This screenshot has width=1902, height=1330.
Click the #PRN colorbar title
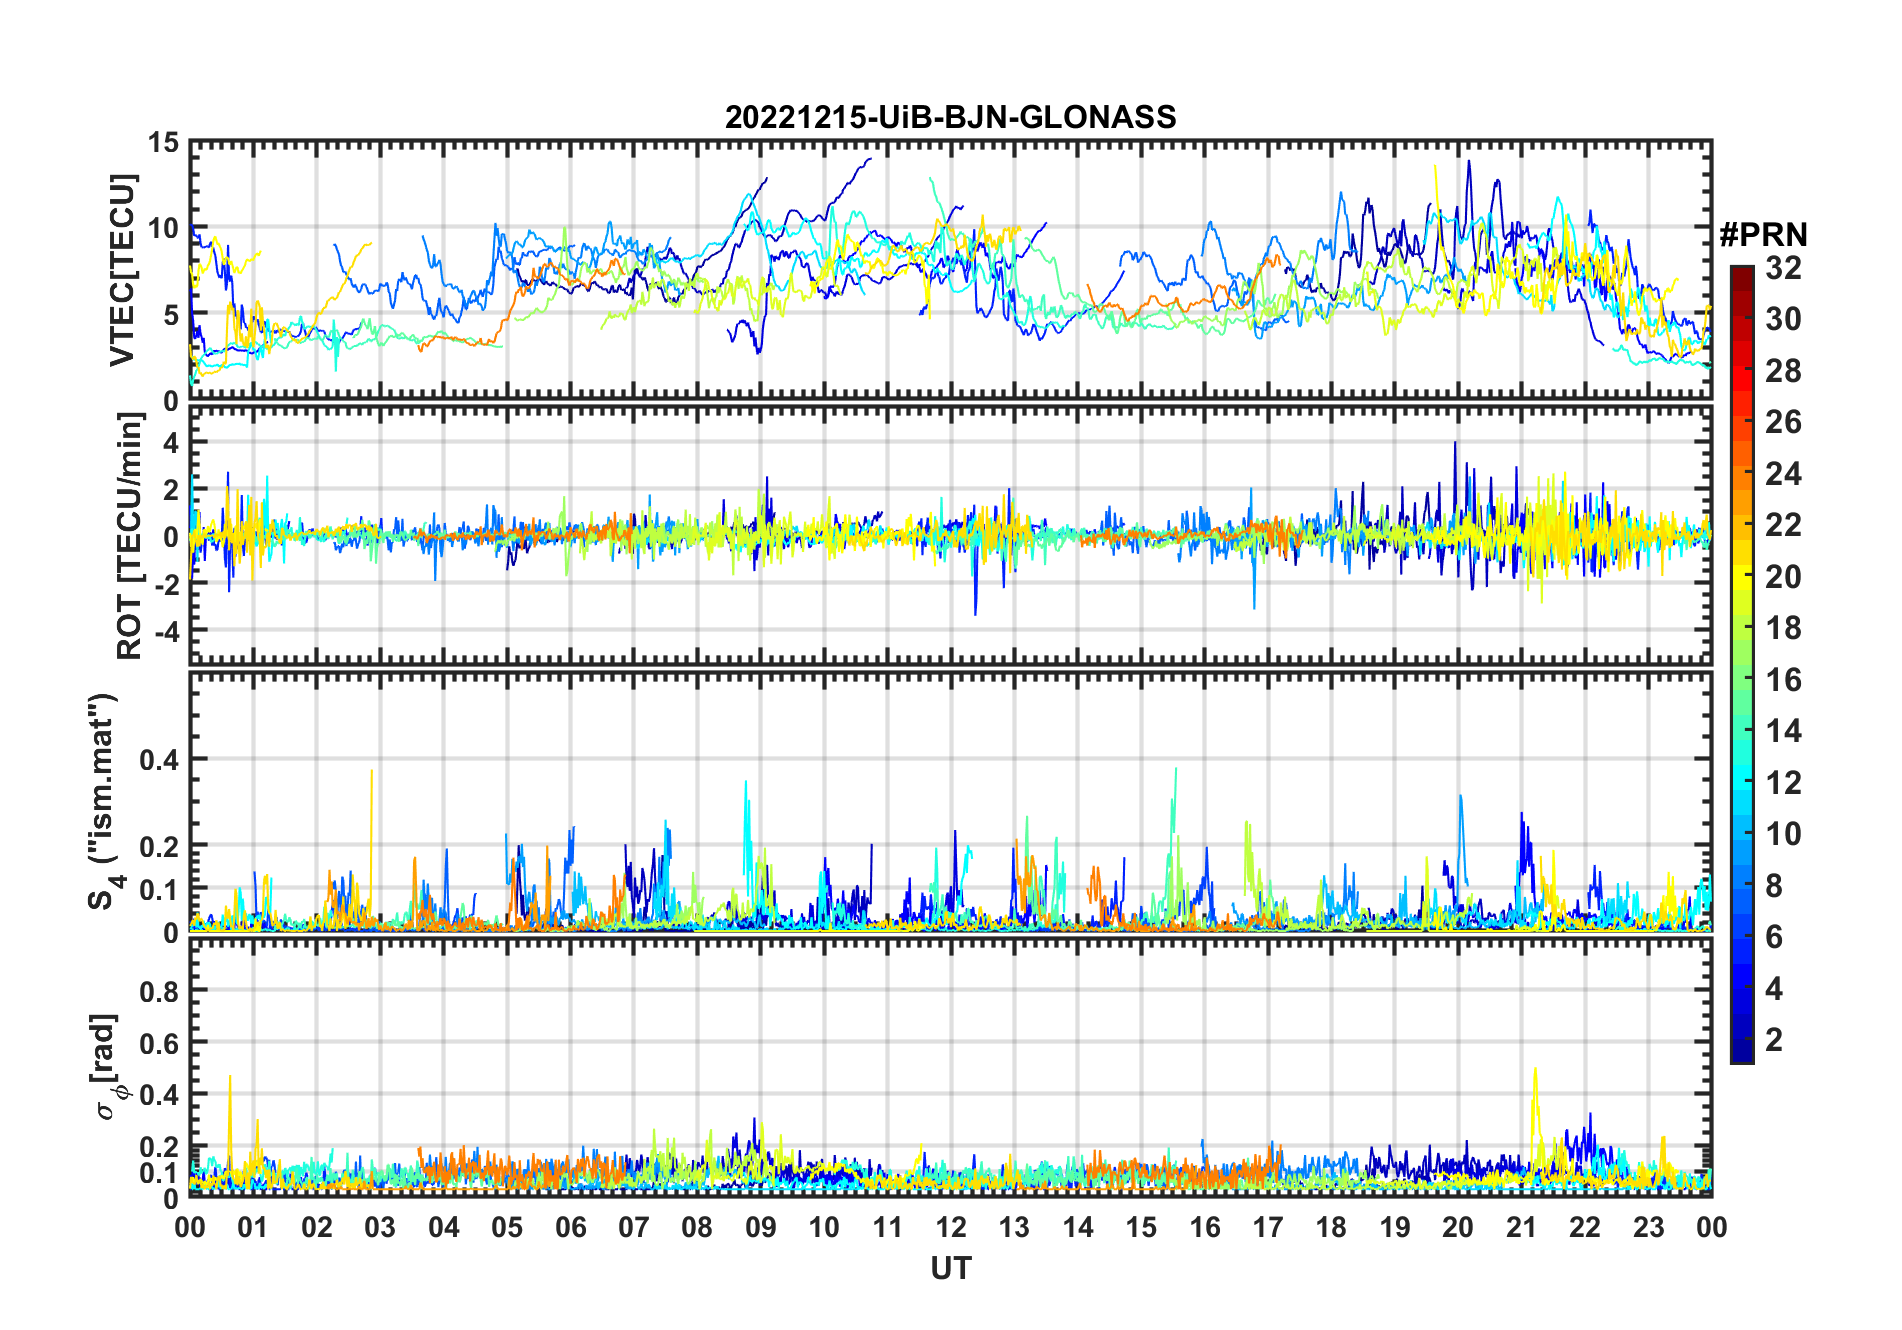[1763, 235]
